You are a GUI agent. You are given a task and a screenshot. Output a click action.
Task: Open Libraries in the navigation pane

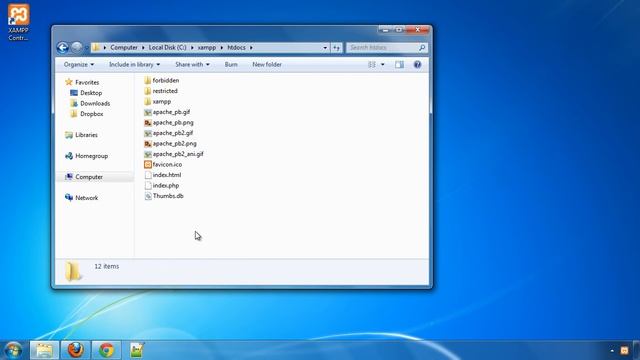tap(86, 135)
